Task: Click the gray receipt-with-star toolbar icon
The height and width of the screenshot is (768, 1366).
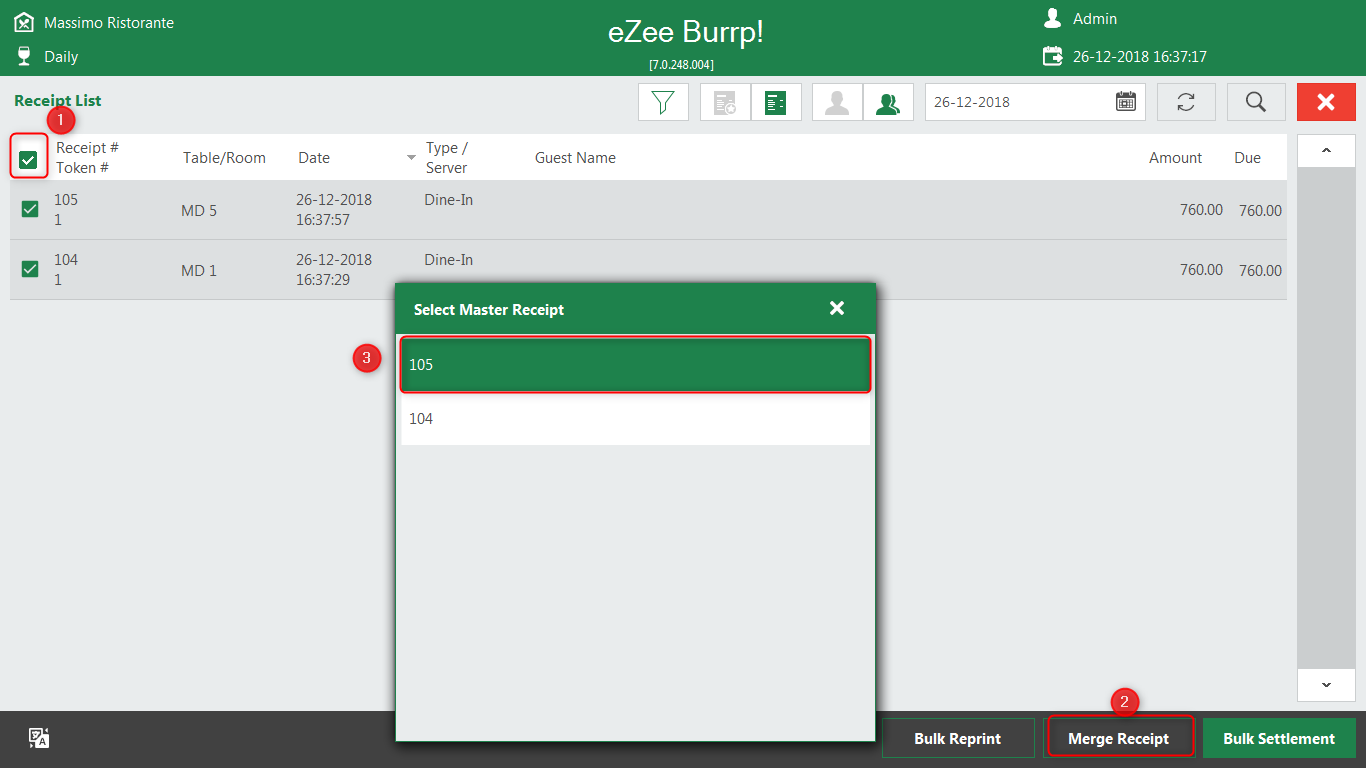Action: coord(725,102)
